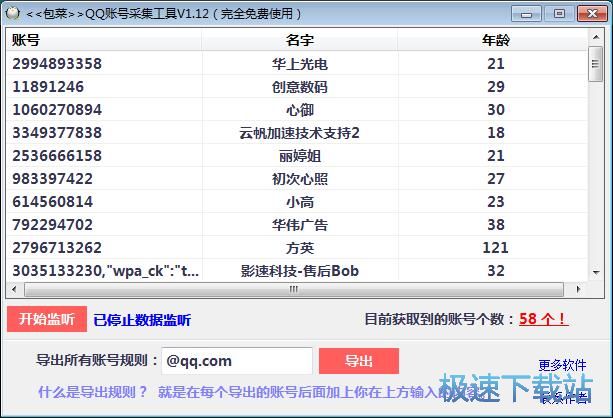The width and height of the screenshot is (613, 418).
Task: Click age value 29
Action: click(496, 87)
